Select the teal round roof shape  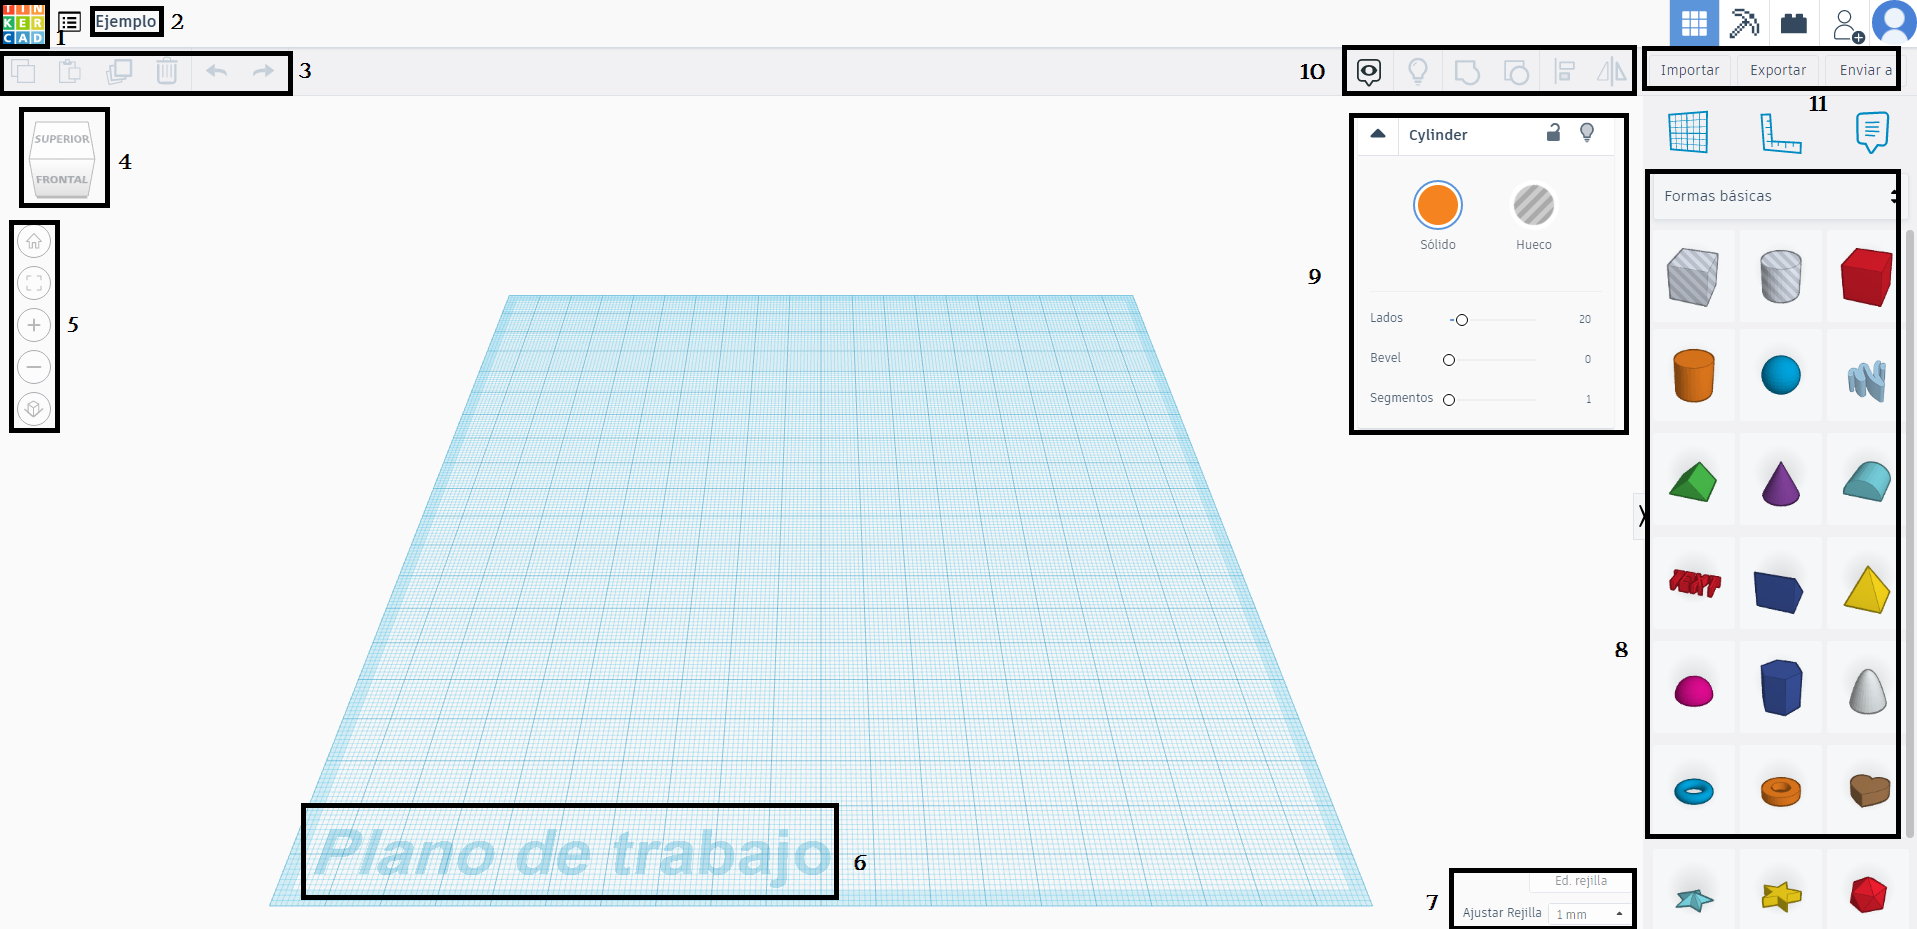[1867, 481]
